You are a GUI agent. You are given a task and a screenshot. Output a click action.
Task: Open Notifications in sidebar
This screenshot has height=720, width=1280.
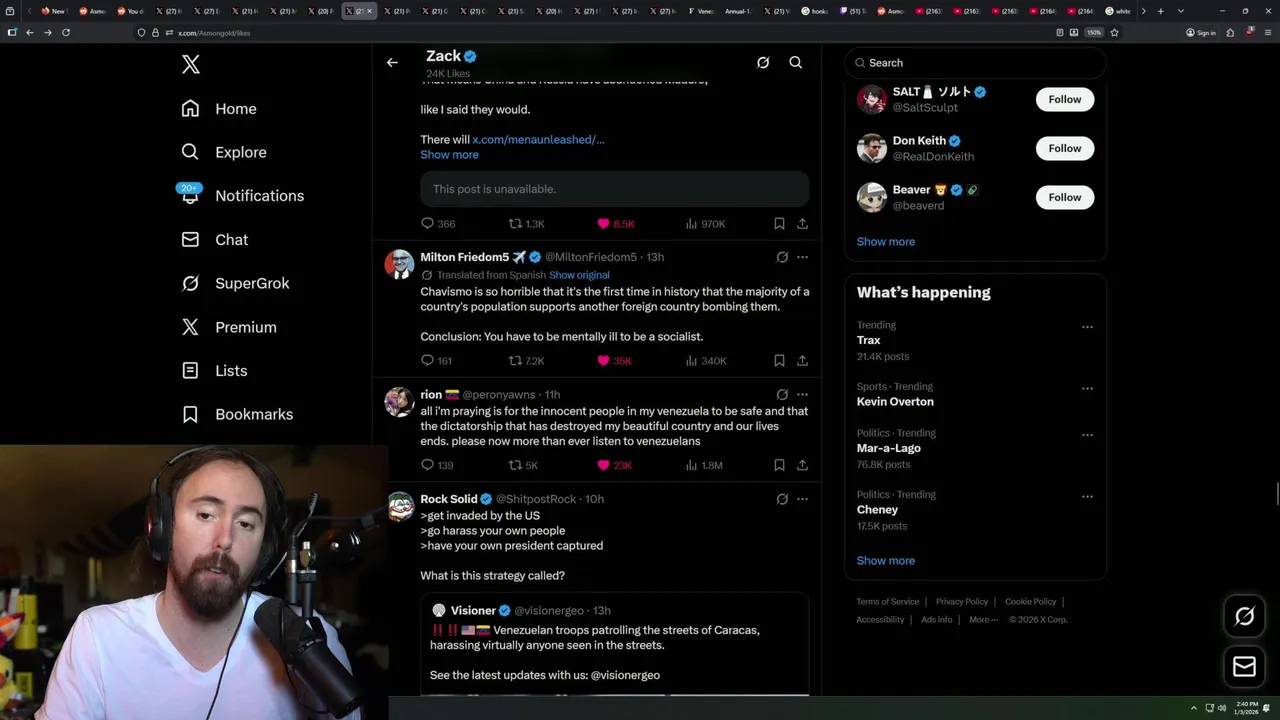[x=242, y=196]
